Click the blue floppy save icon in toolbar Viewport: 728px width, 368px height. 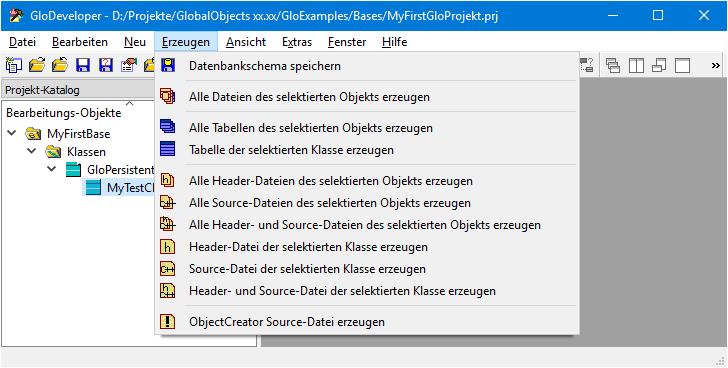coord(83,65)
